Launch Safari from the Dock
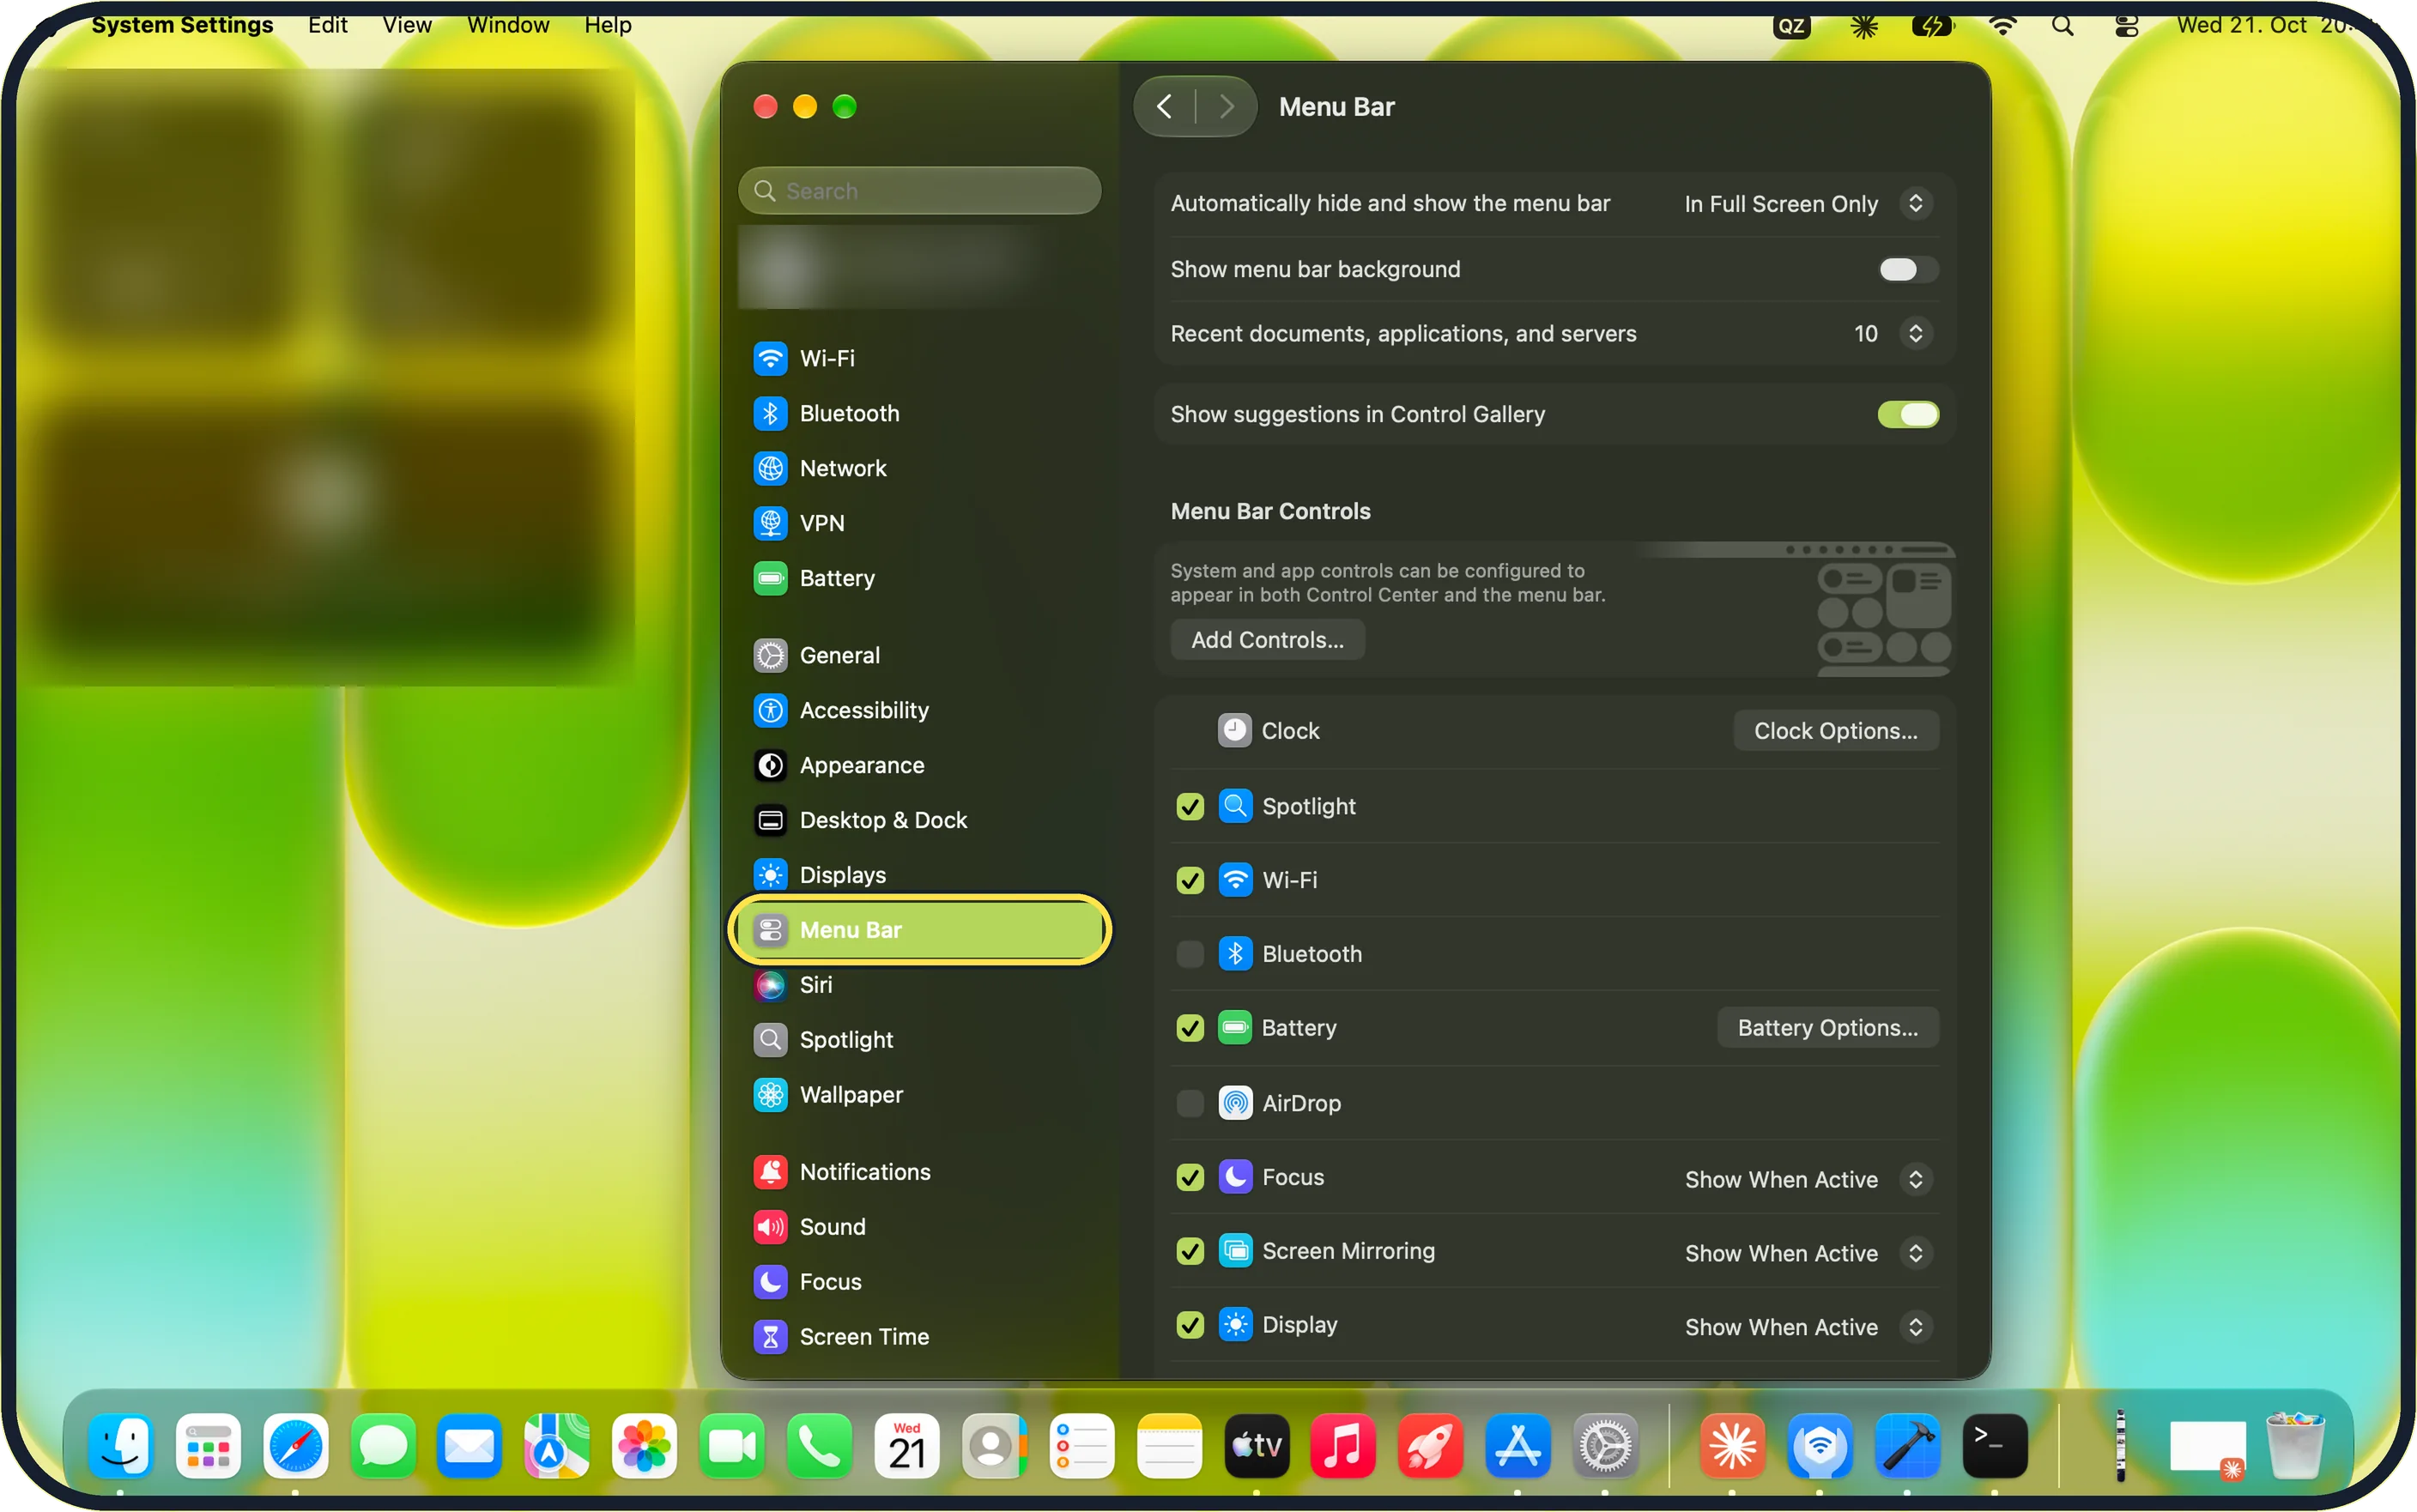 295,1446
